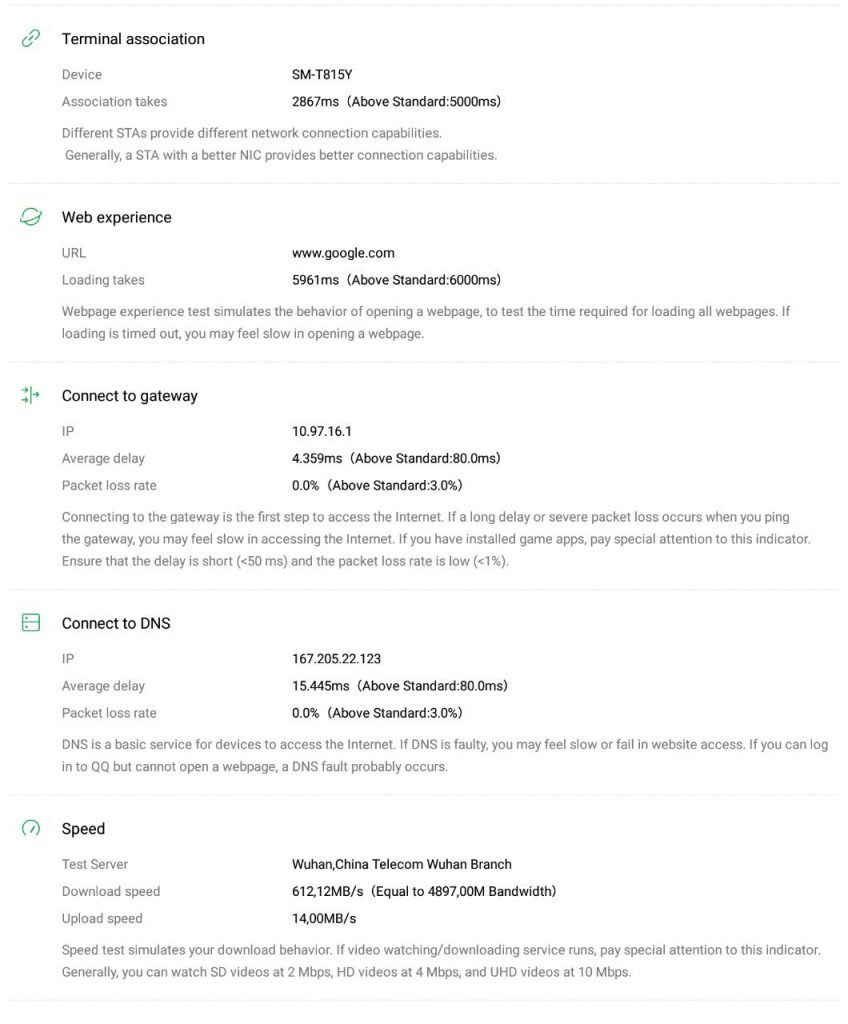This screenshot has width=848, height=1024.
Task: Click the gateway IP 10.97.16.1
Action: click(322, 431)
